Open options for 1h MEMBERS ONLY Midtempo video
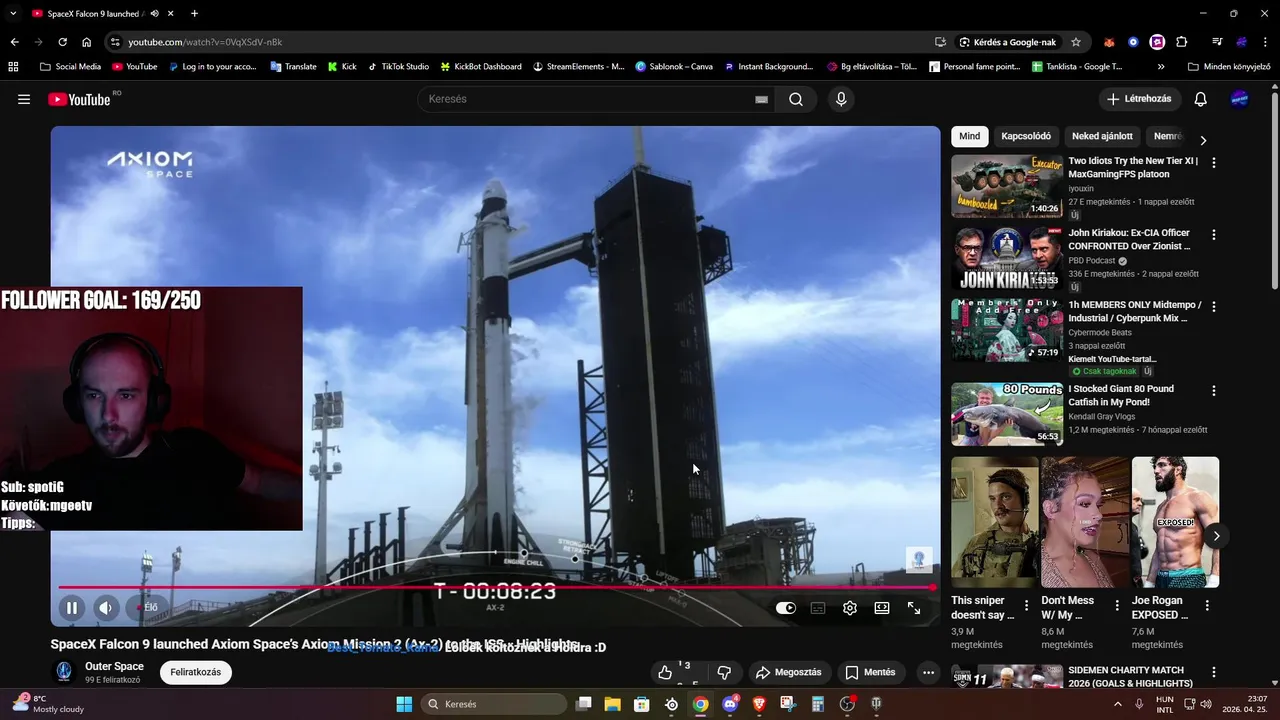 point(1214,306)
